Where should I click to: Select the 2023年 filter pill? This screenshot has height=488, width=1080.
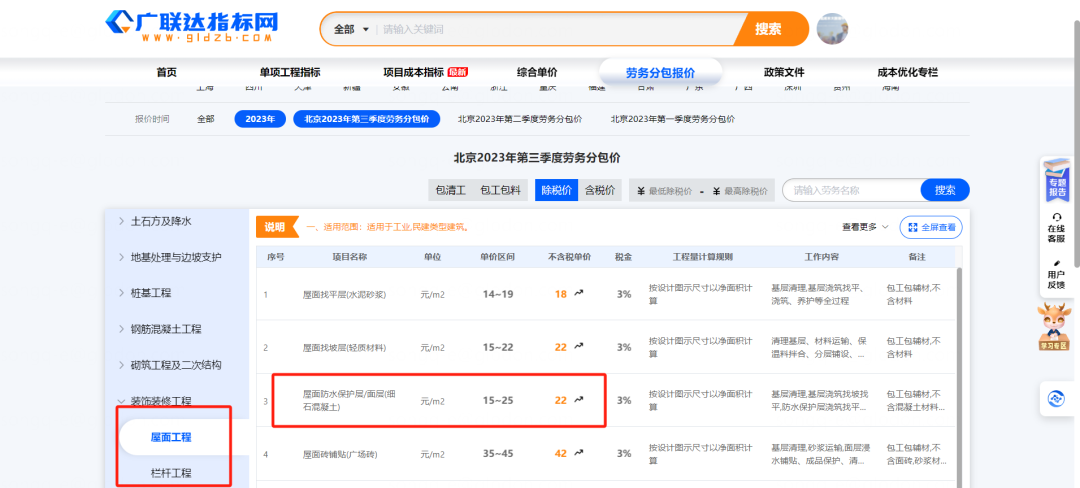(x=260, y=119)
